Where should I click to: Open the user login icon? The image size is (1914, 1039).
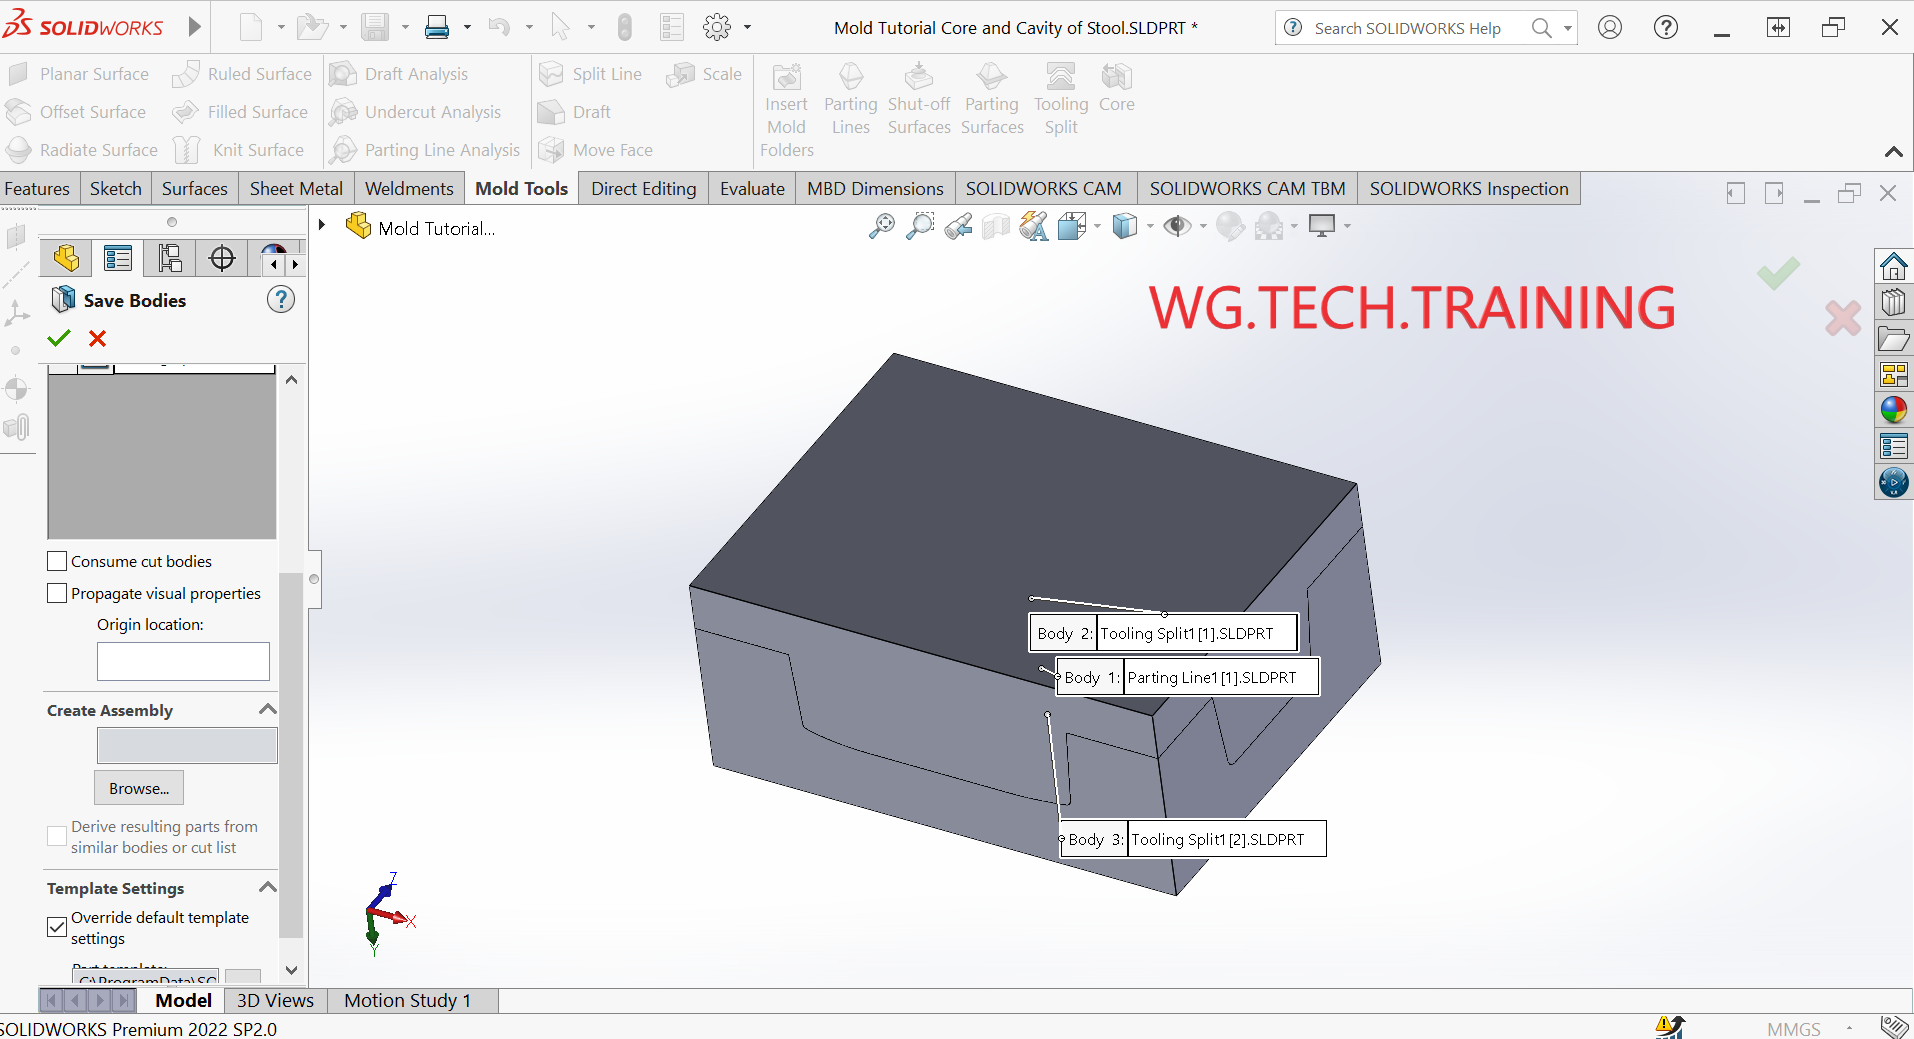1610,27
